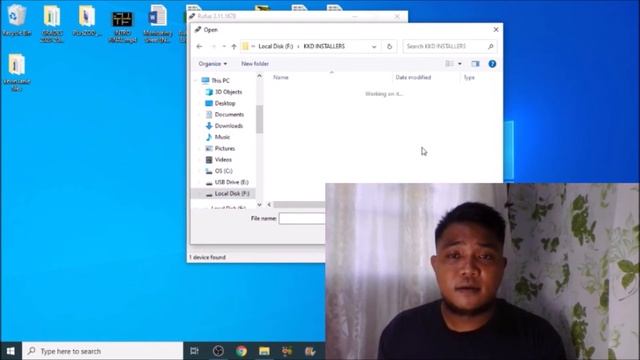
Task: Open File Explorer from taskbar
Action: click(264, 351)
